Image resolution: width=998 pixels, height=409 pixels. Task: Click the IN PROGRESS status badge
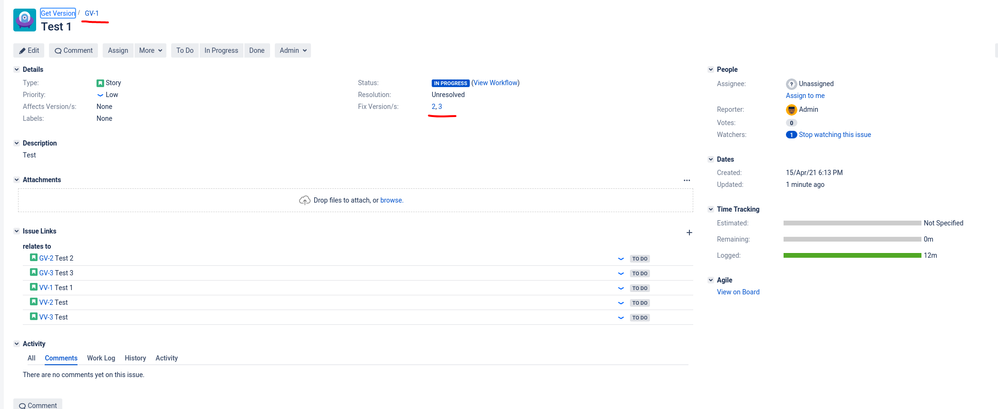(451, 83)
